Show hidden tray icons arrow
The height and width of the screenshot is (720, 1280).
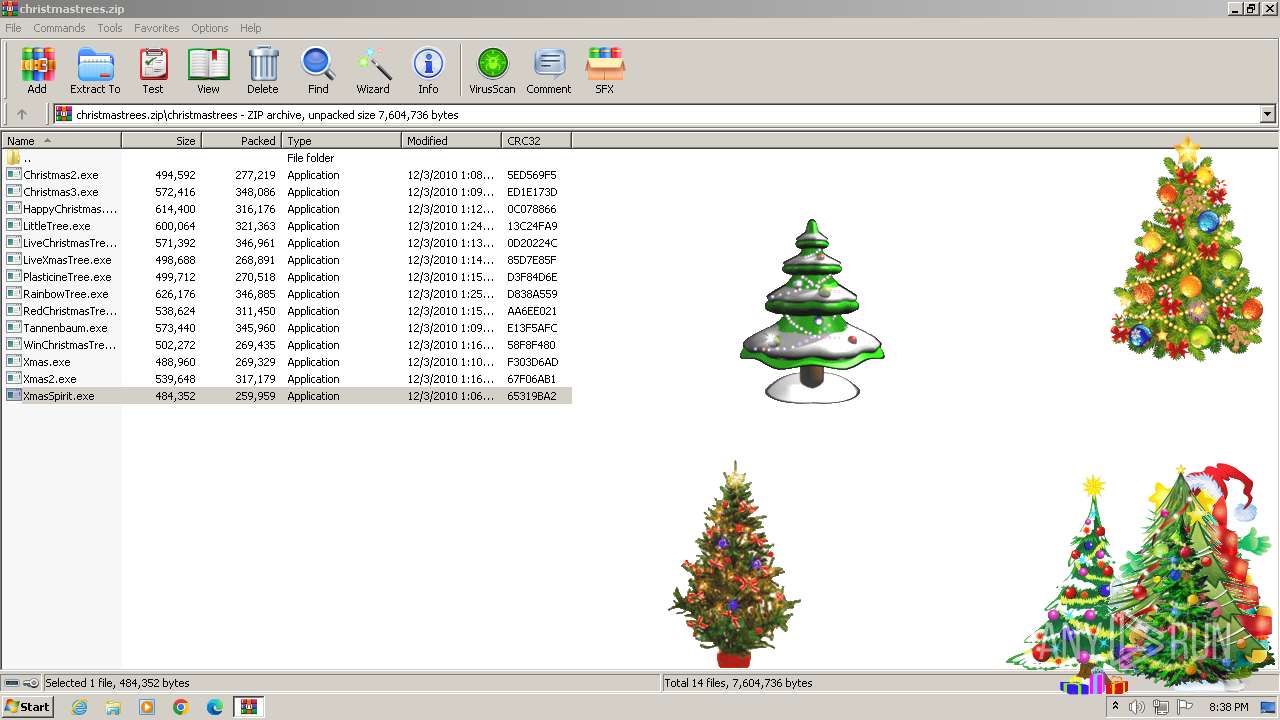[1115, 707]
